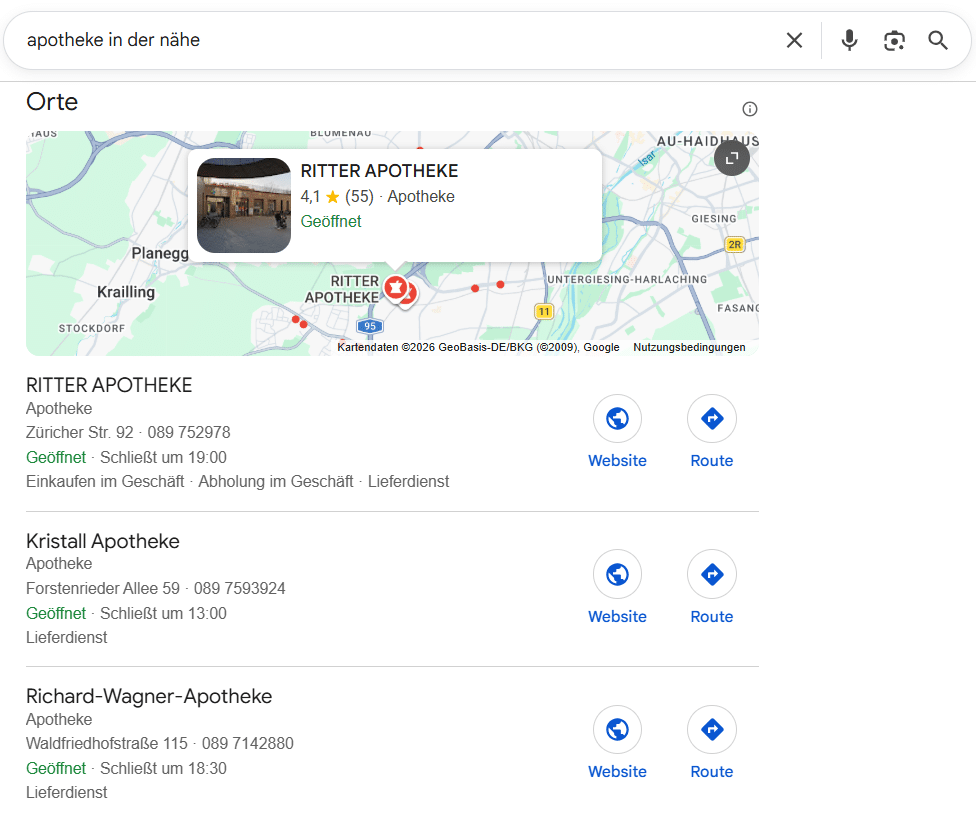Open the Ritter Apotheke website globe icon
This screenshot has height=818, width=976.
pyautogui.click(x=617, y=418)
